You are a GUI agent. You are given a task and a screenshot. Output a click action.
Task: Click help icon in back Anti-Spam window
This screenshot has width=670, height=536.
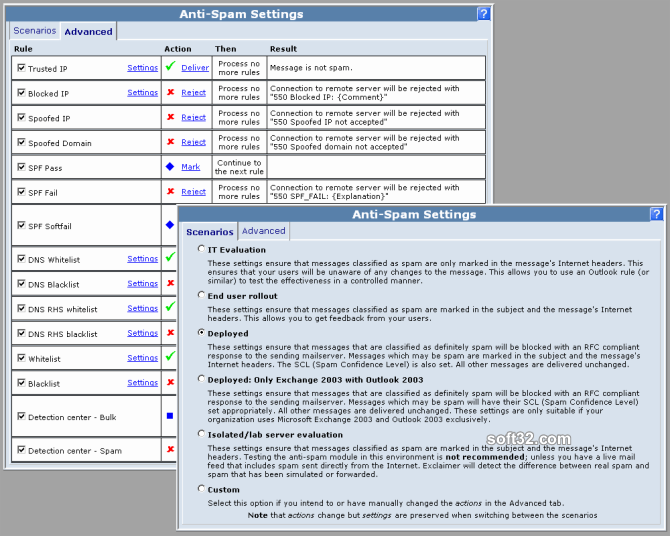pyautogui.click(x=483, y=14)
